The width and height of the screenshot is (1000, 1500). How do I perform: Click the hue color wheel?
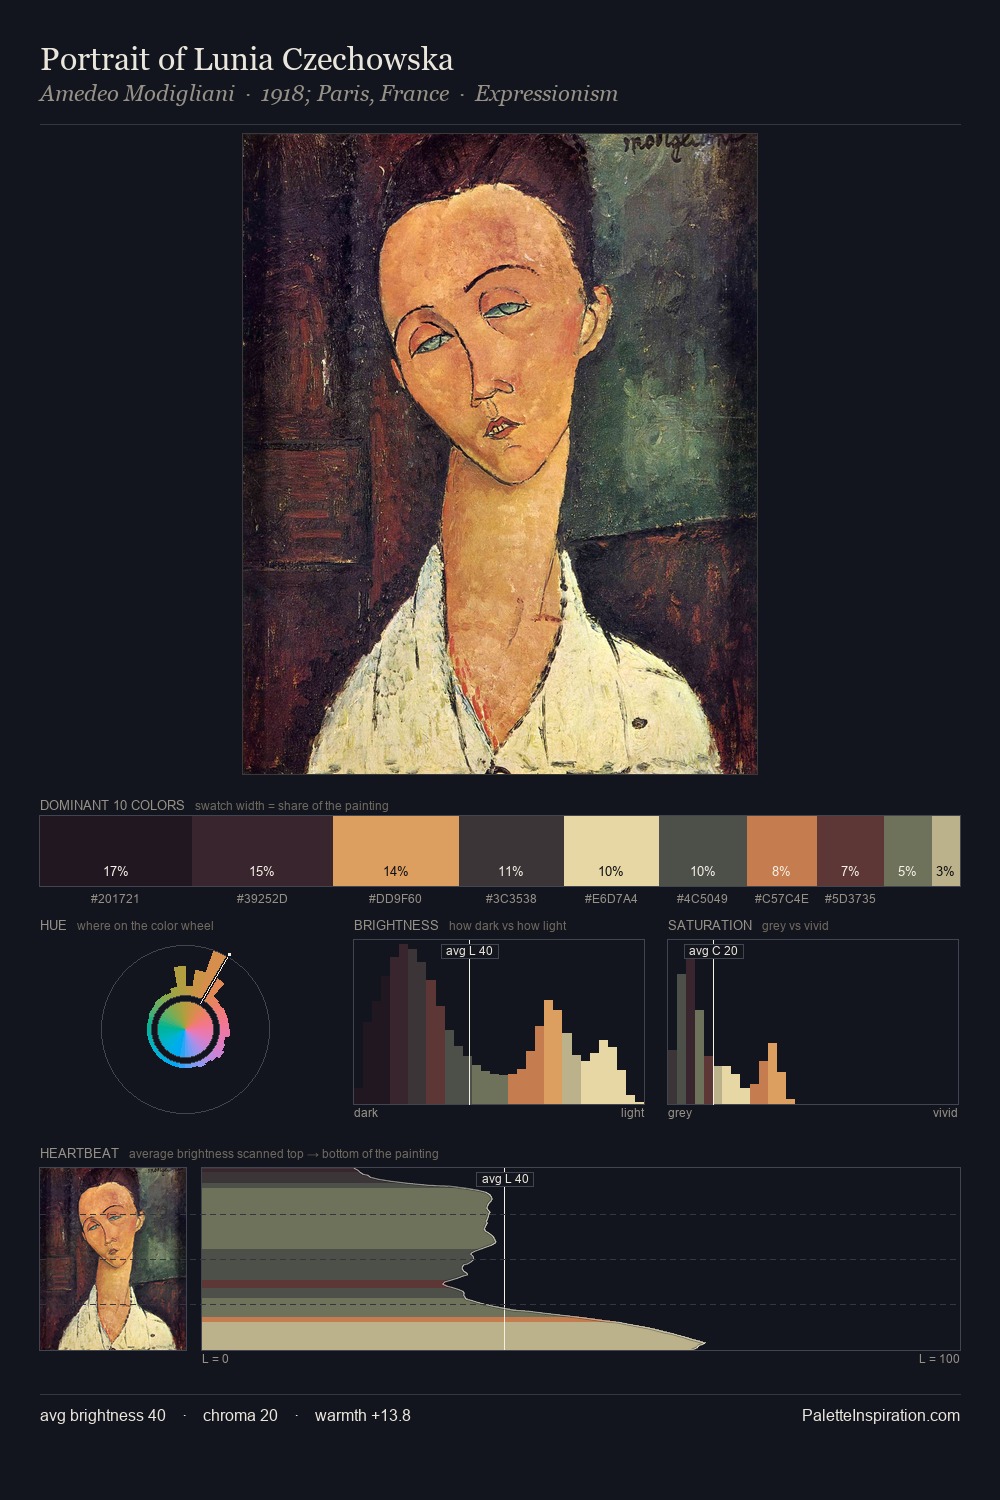coord(185,1029)
